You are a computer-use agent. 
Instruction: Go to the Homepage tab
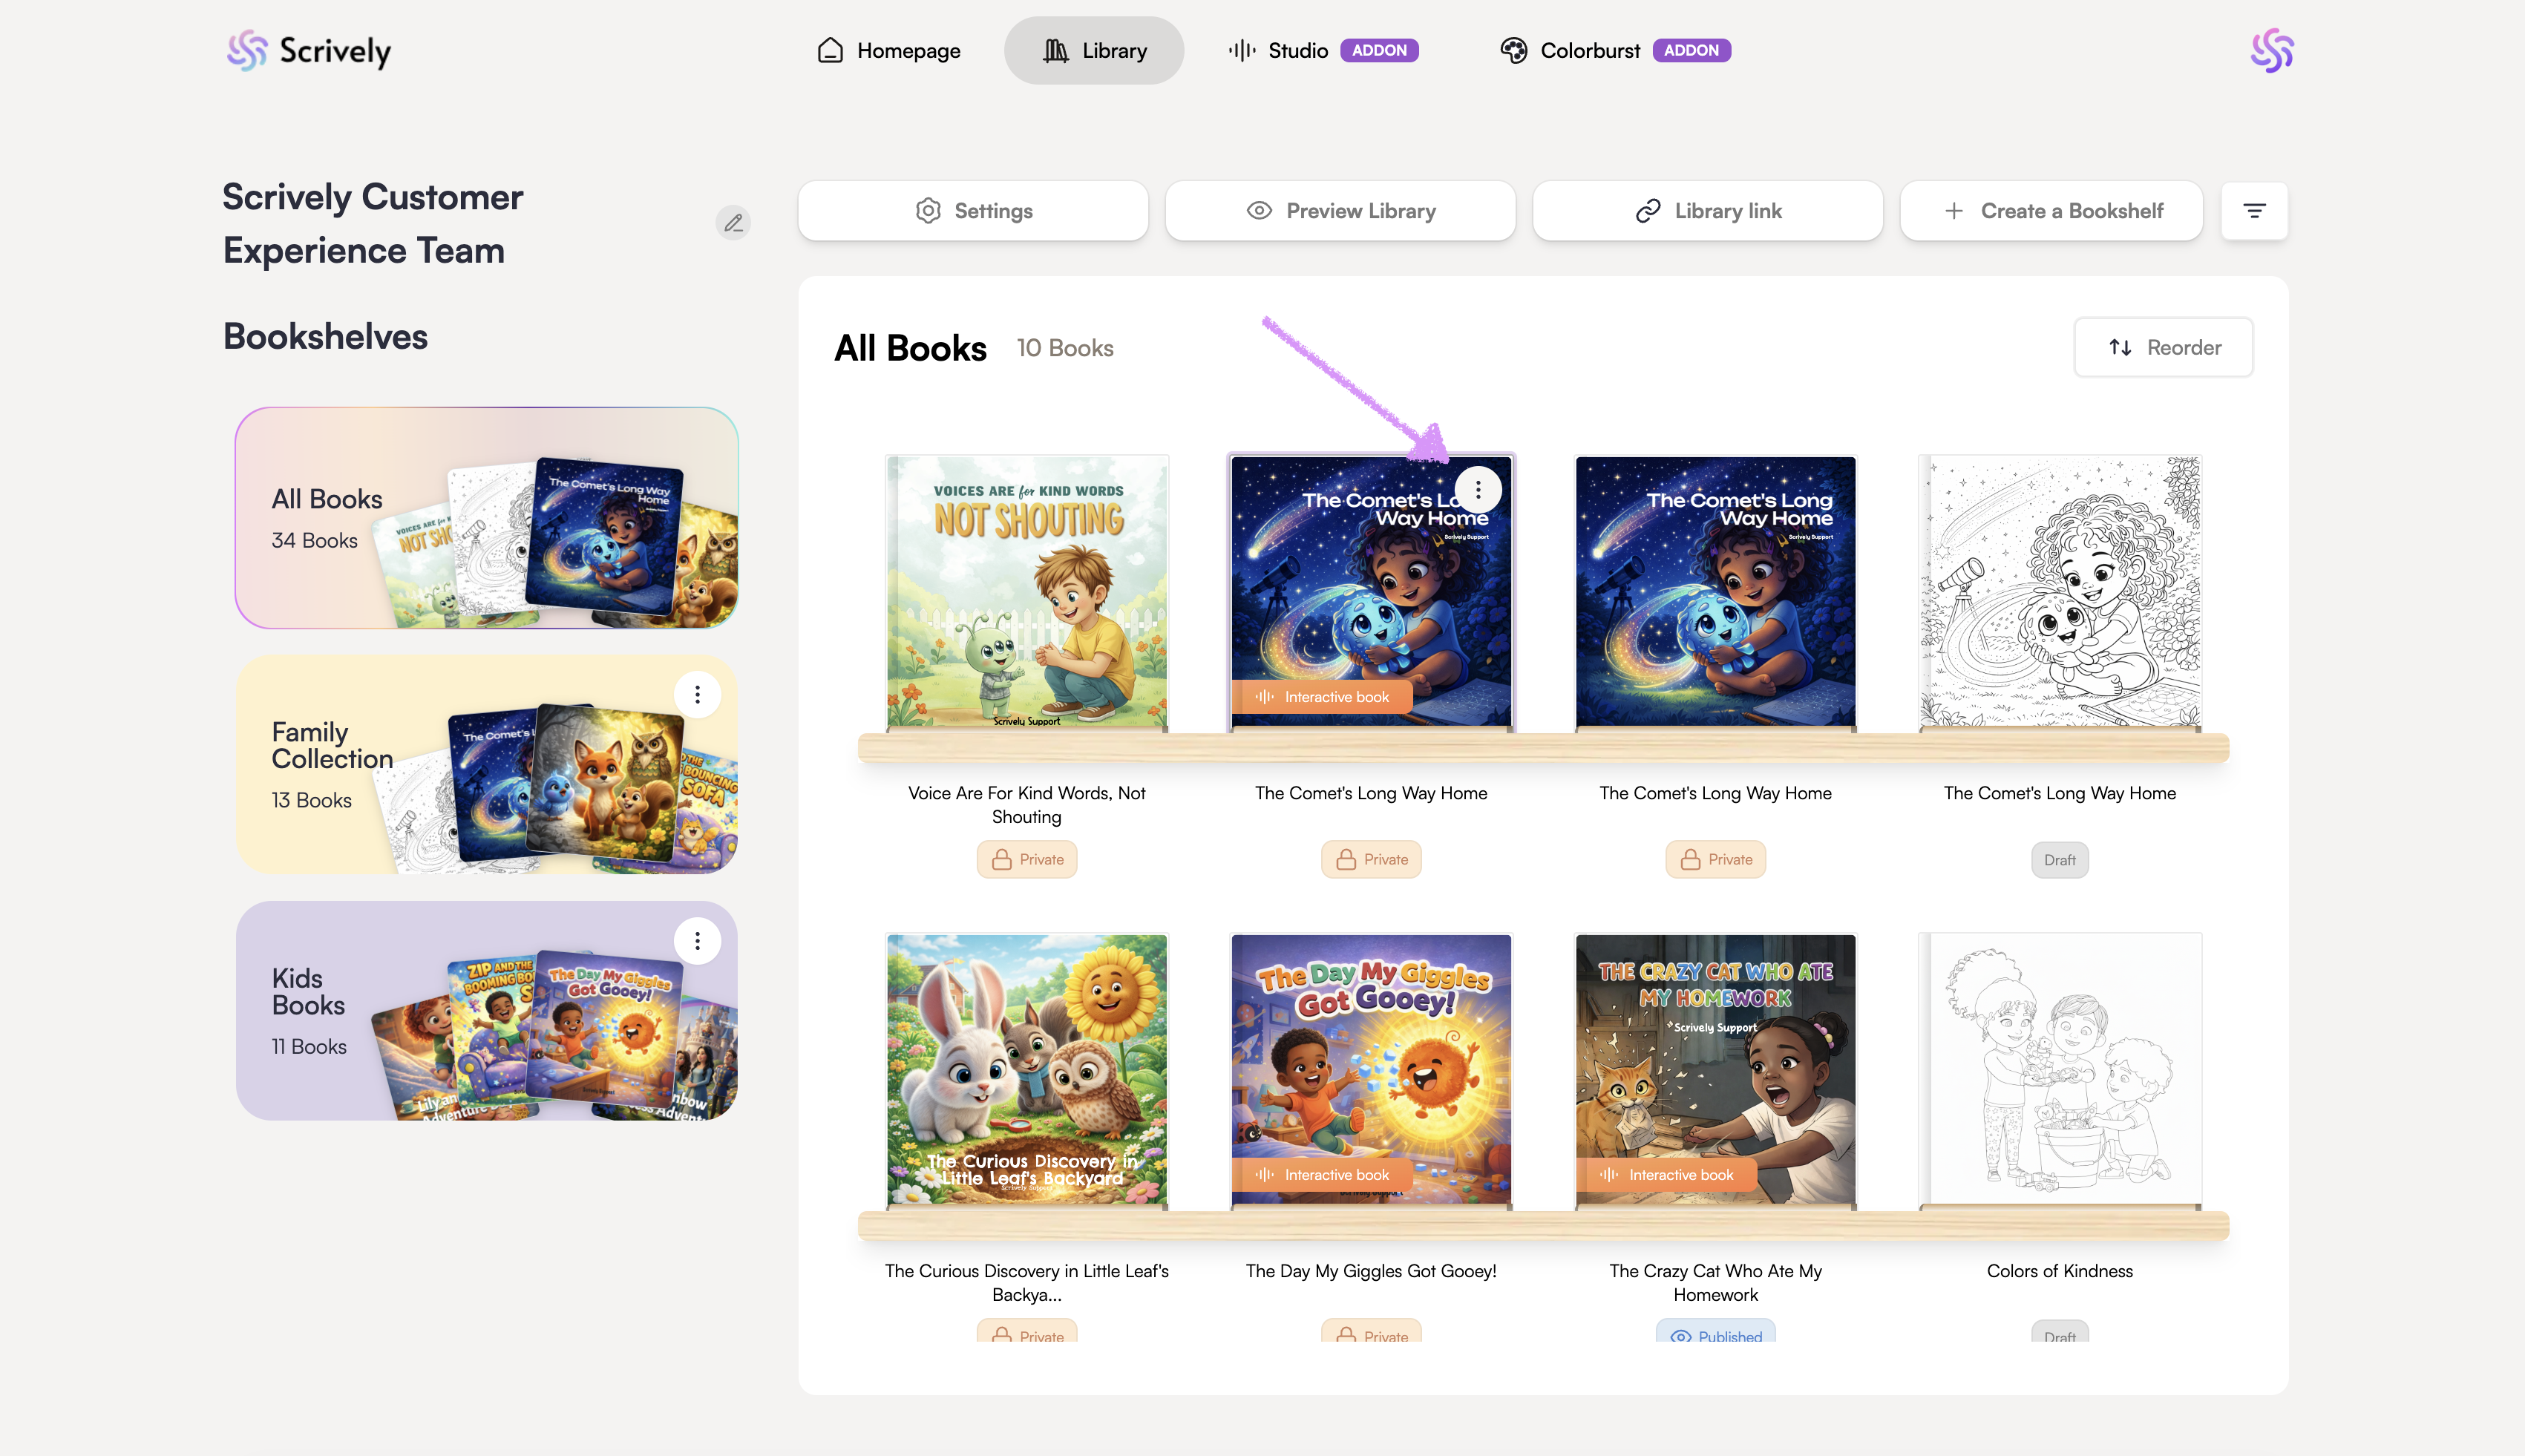[888, 50]
